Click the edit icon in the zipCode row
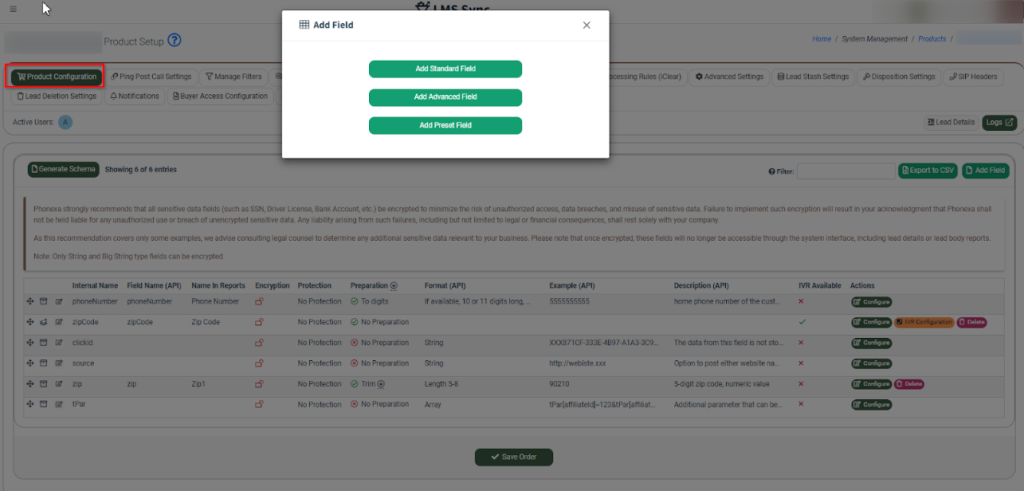1024x491 pixels. pyautogui.click(x=58, y=322)
